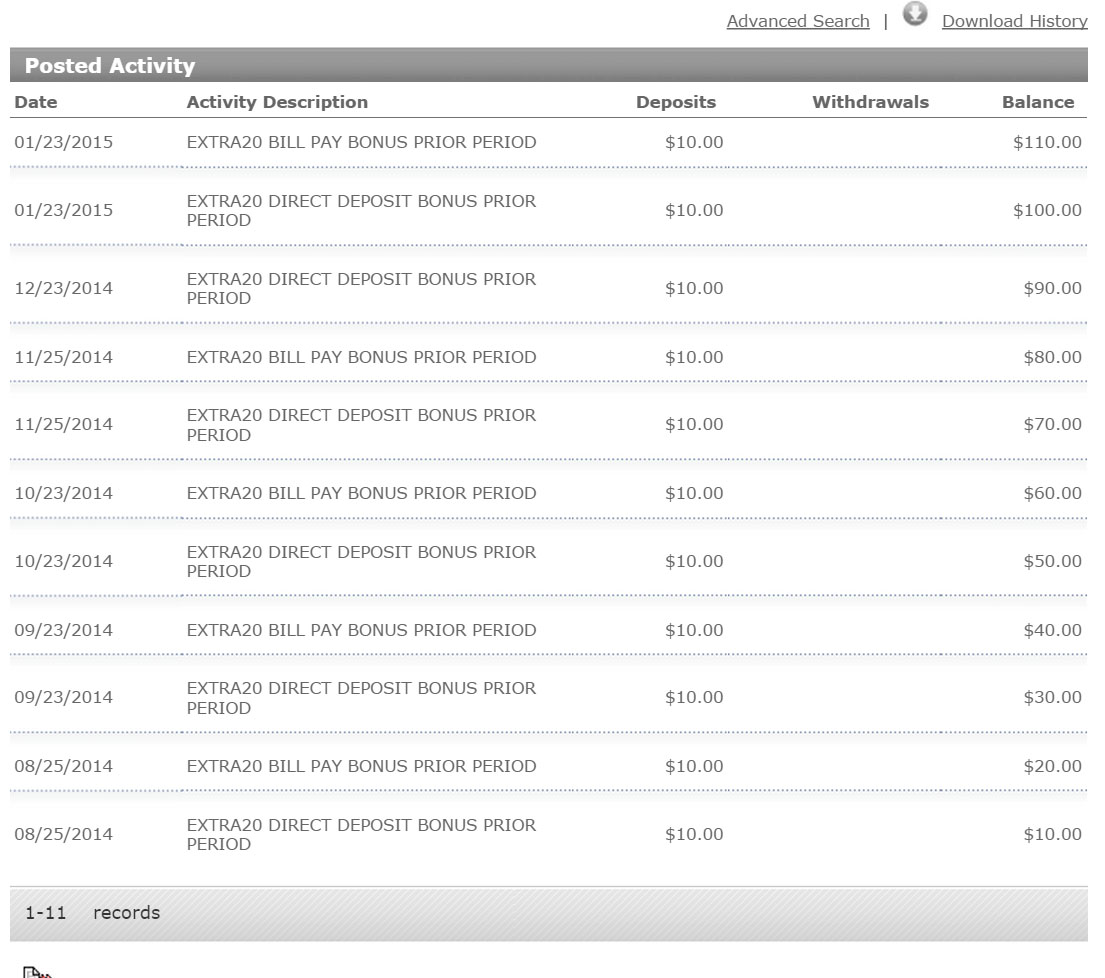Click the Withdrawals column header
The width and height of the screenshot is (1105, 978).
click(x=870, y=102)
